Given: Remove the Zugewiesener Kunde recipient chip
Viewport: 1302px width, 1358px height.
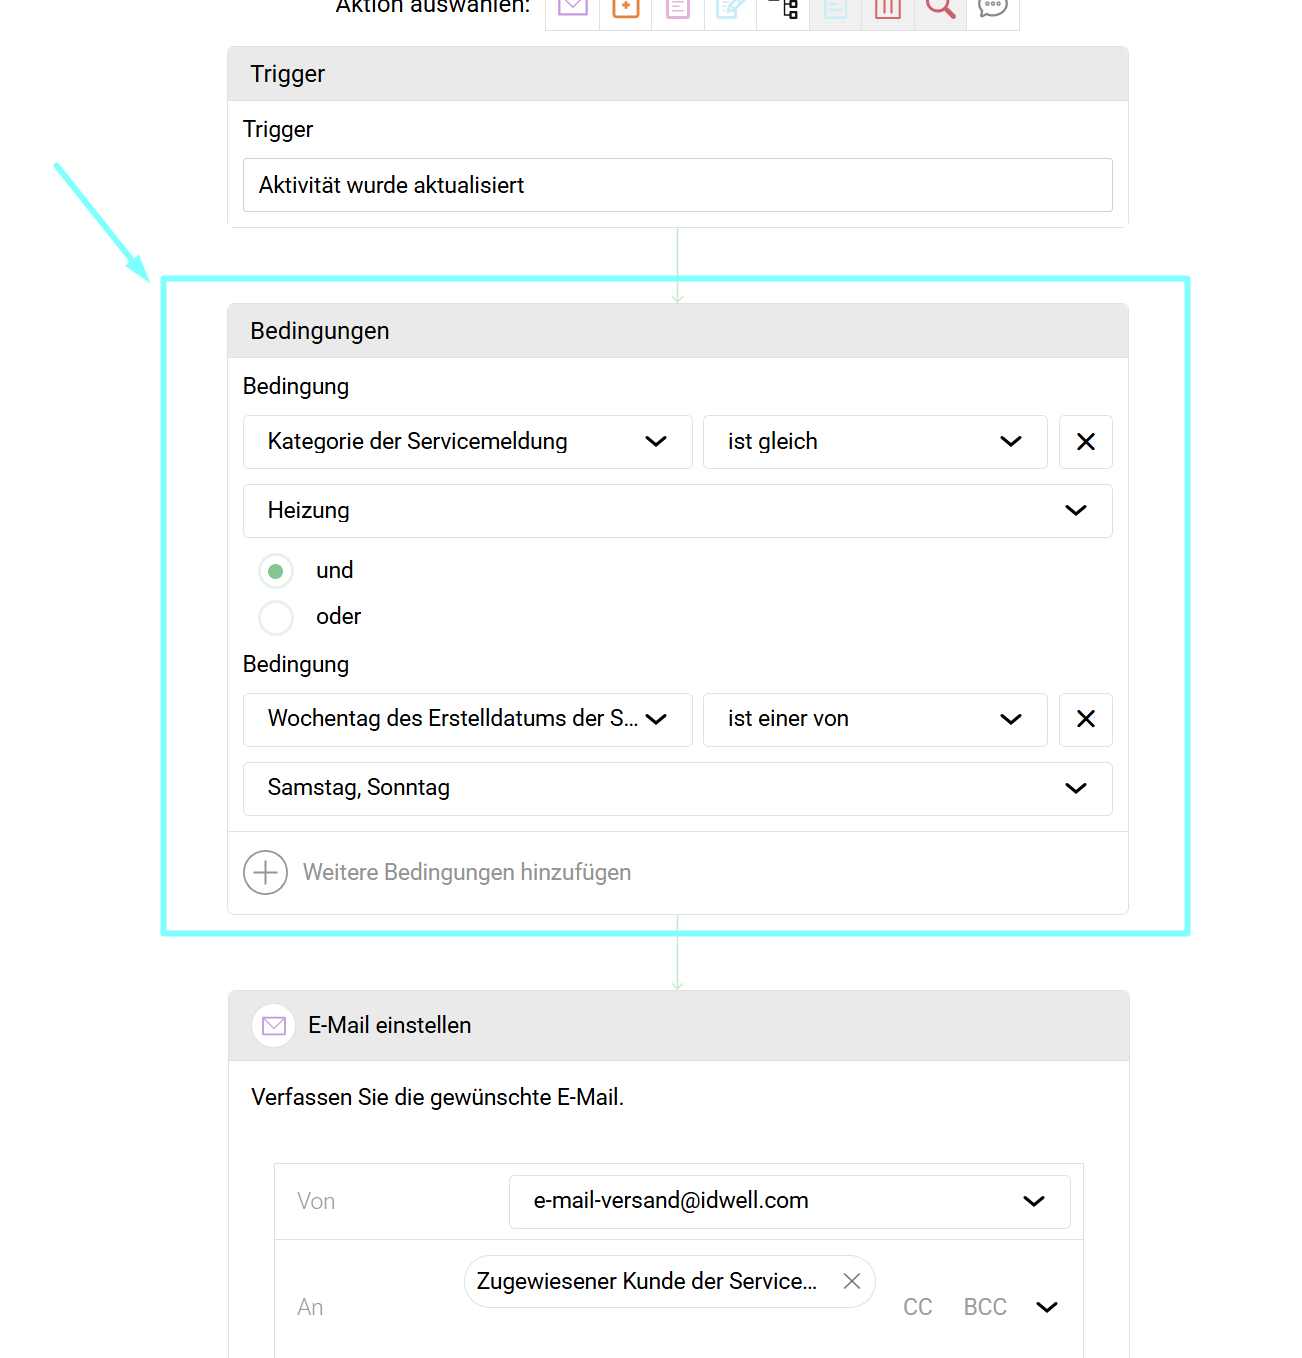Looking at the screenshot, I should [x=852, y=1281].
